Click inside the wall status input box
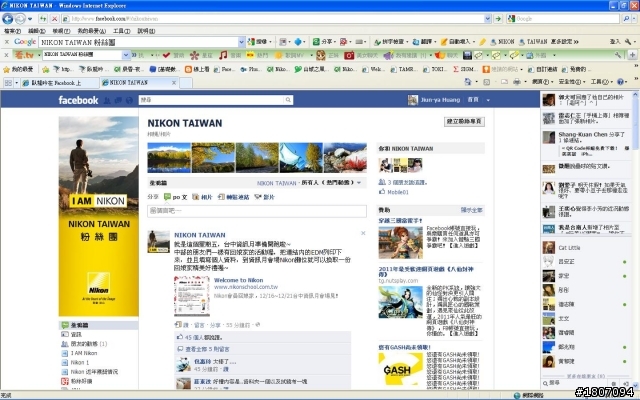Screen dimensions: 640x400 click(257, 211)
